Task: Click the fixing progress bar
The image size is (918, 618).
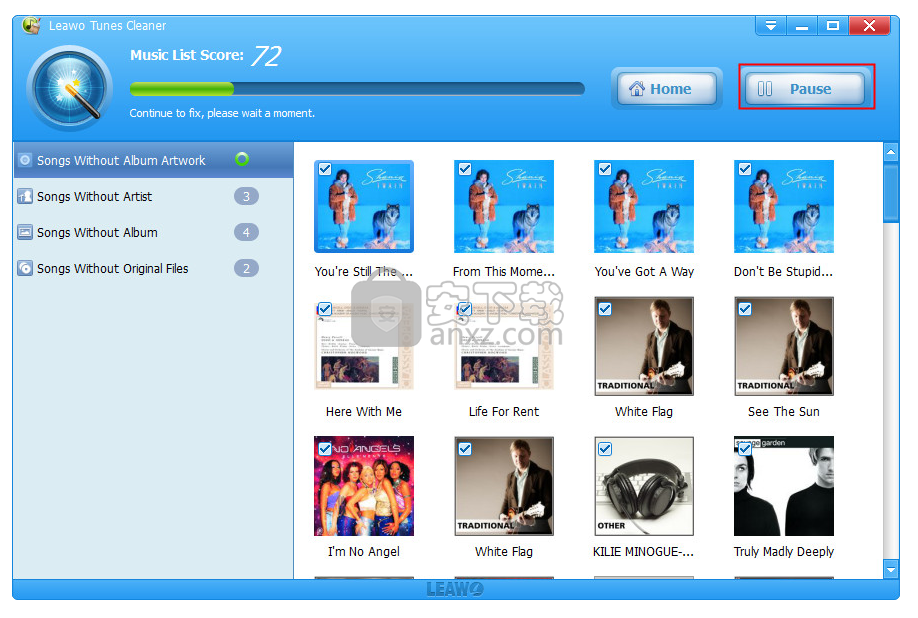Action: [357, 88]
